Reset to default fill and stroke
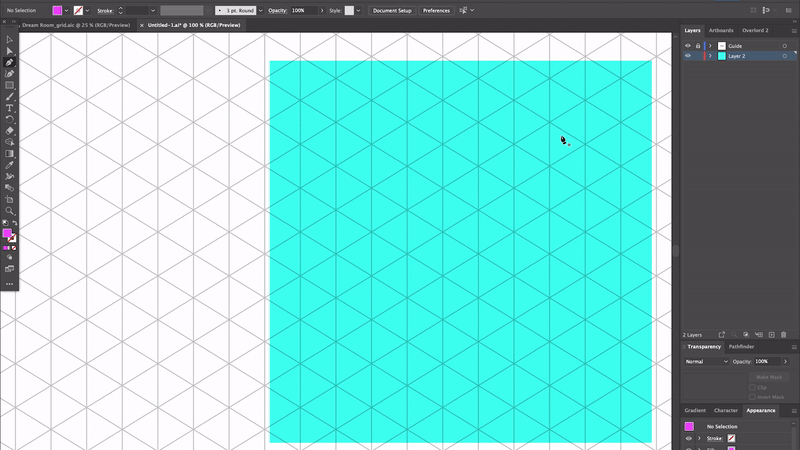Screen dimensions: 800x450 click(5, 223)
